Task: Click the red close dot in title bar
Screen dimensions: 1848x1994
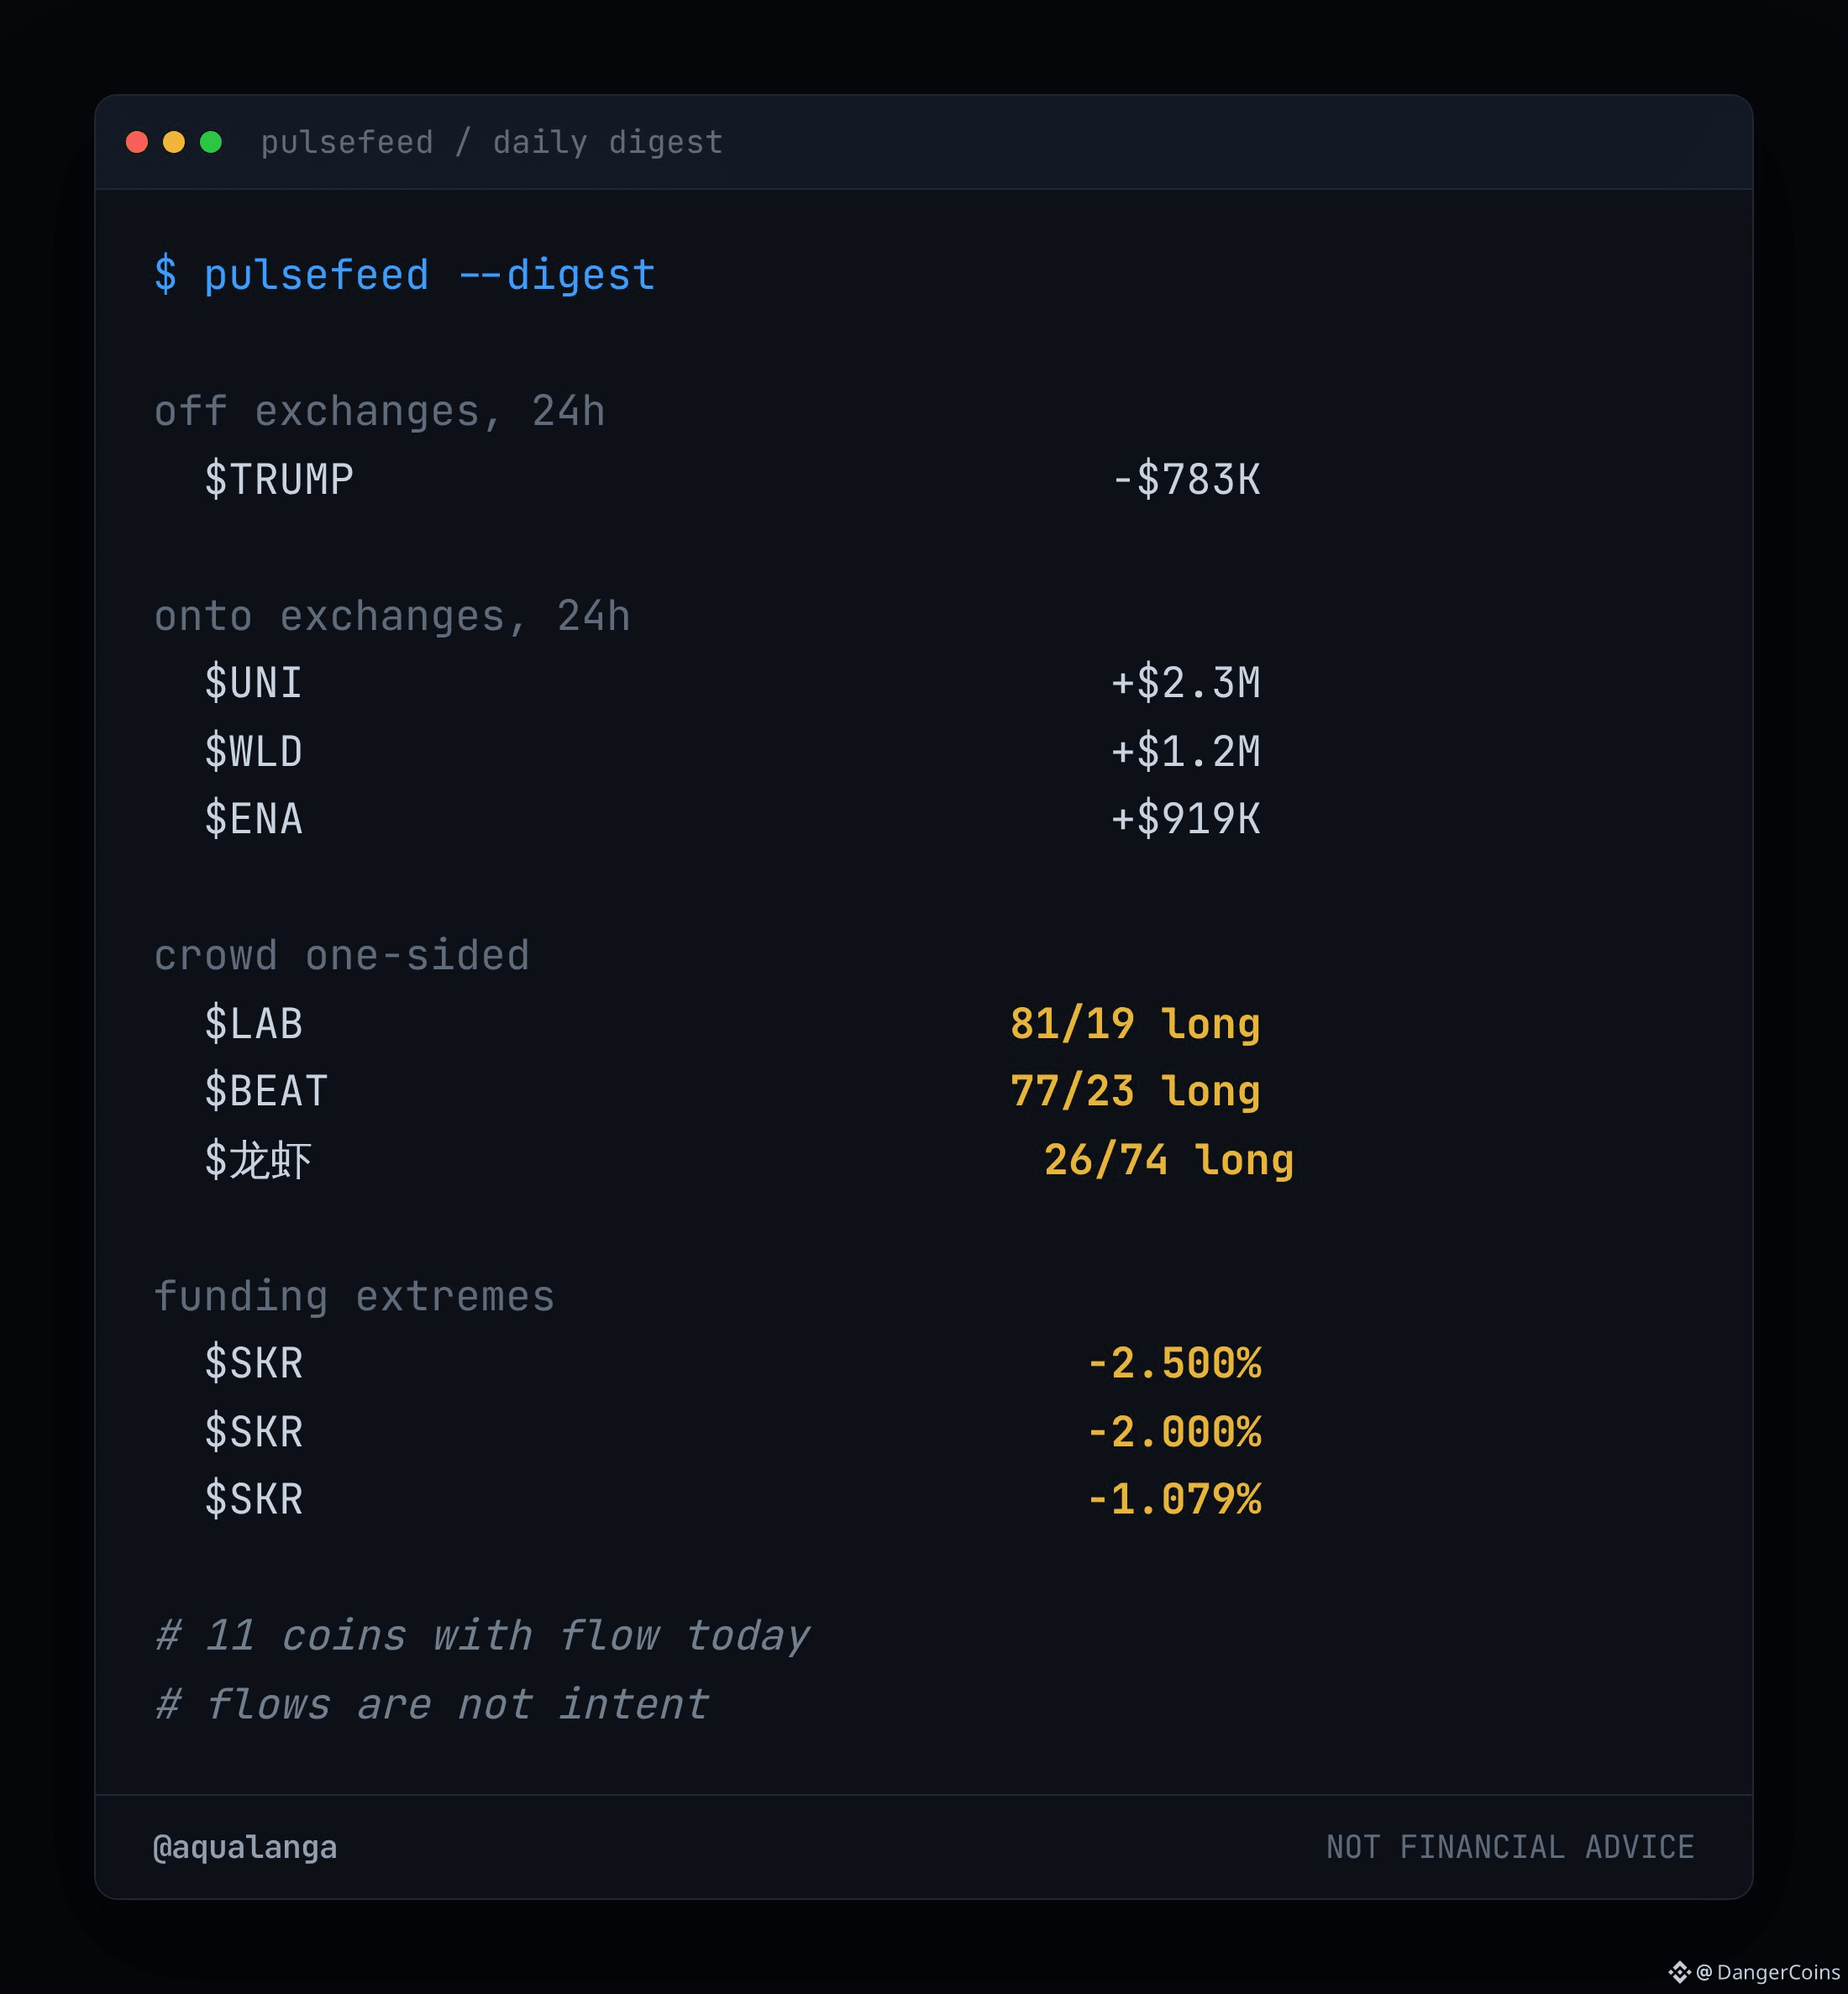Action: pyautogui.click(x=137, y=142)
